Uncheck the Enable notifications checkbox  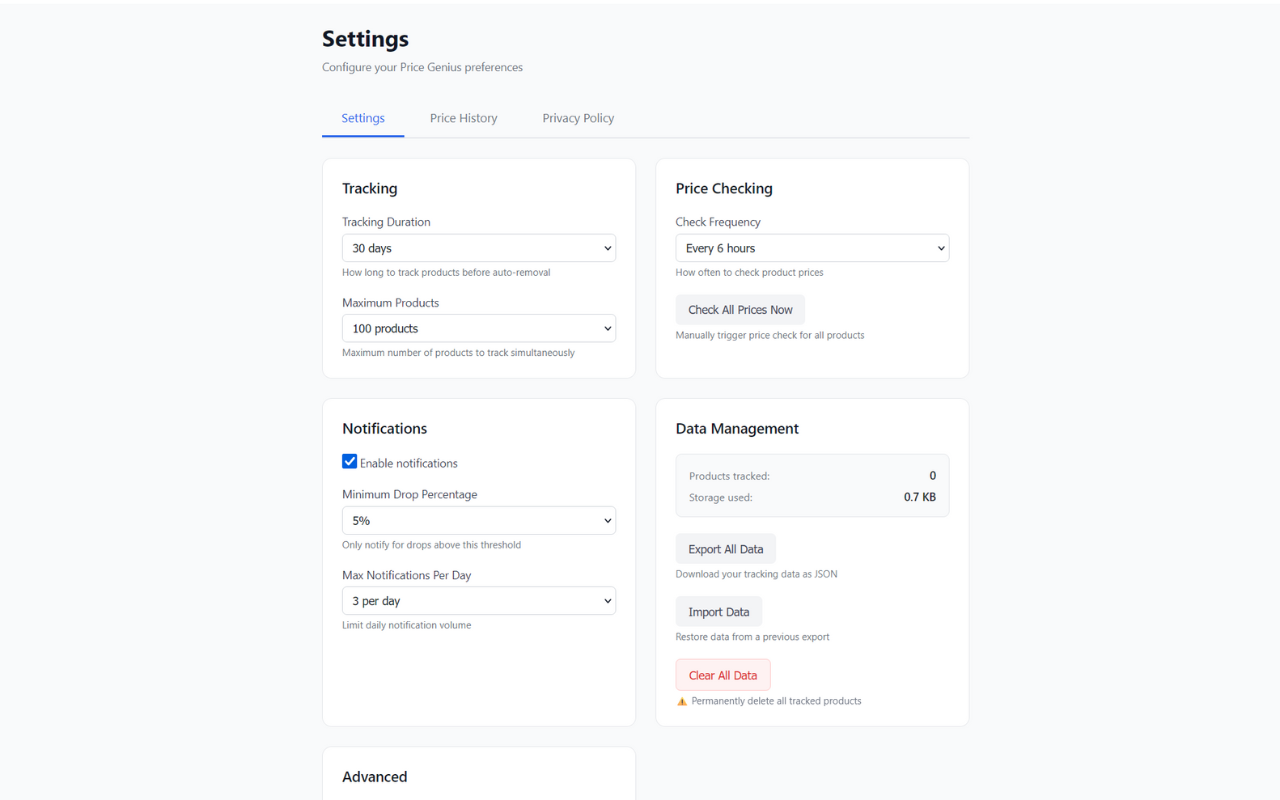(350, 462)
